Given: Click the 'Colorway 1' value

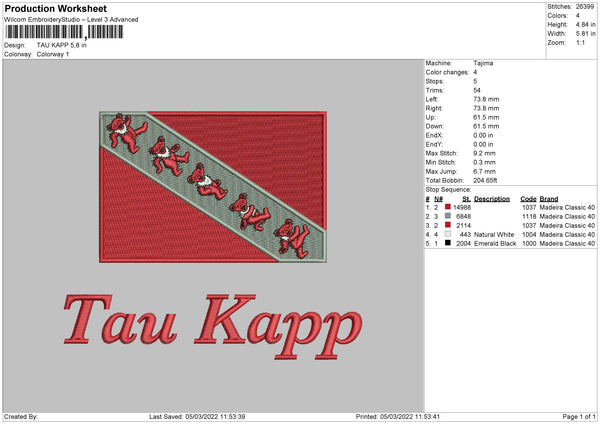Looking at the screenshot, I should click(53, 54).
